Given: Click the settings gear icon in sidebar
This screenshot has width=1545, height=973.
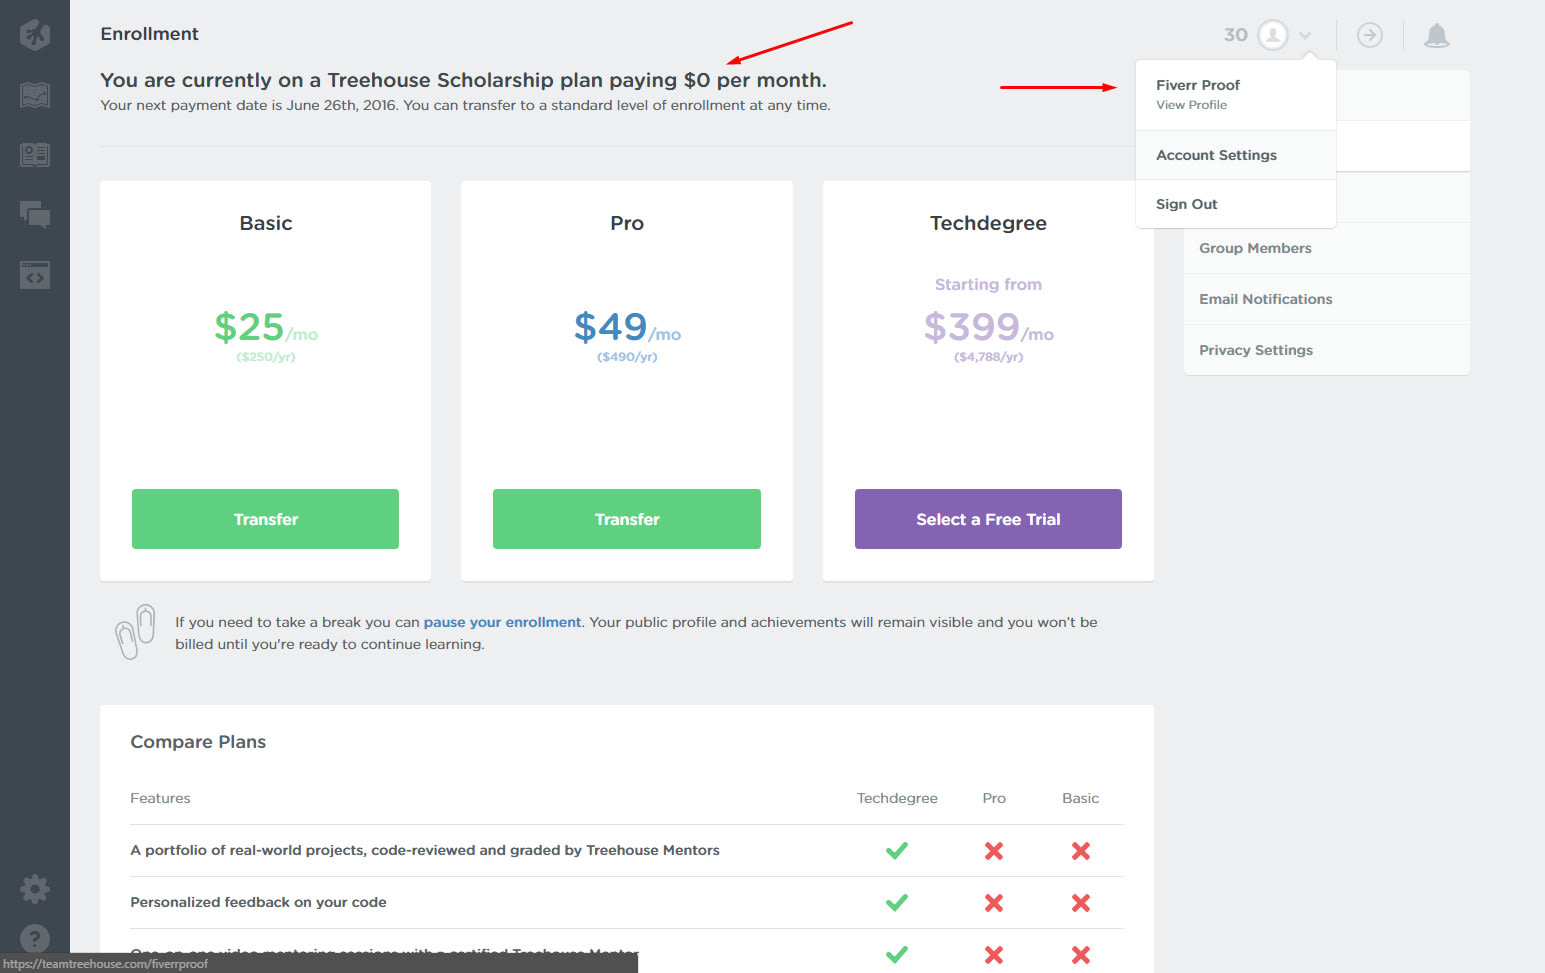Looking at the screenshot, I should point(35,888).
